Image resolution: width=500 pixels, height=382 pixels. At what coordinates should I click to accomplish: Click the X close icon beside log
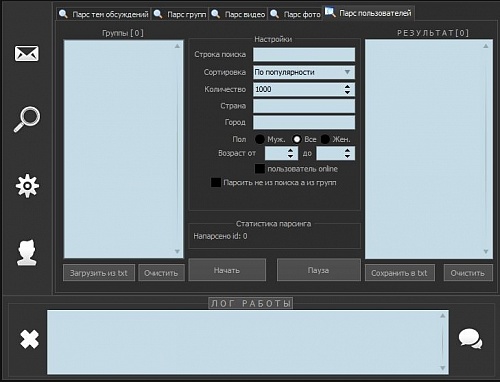click(x=29, y=339)
